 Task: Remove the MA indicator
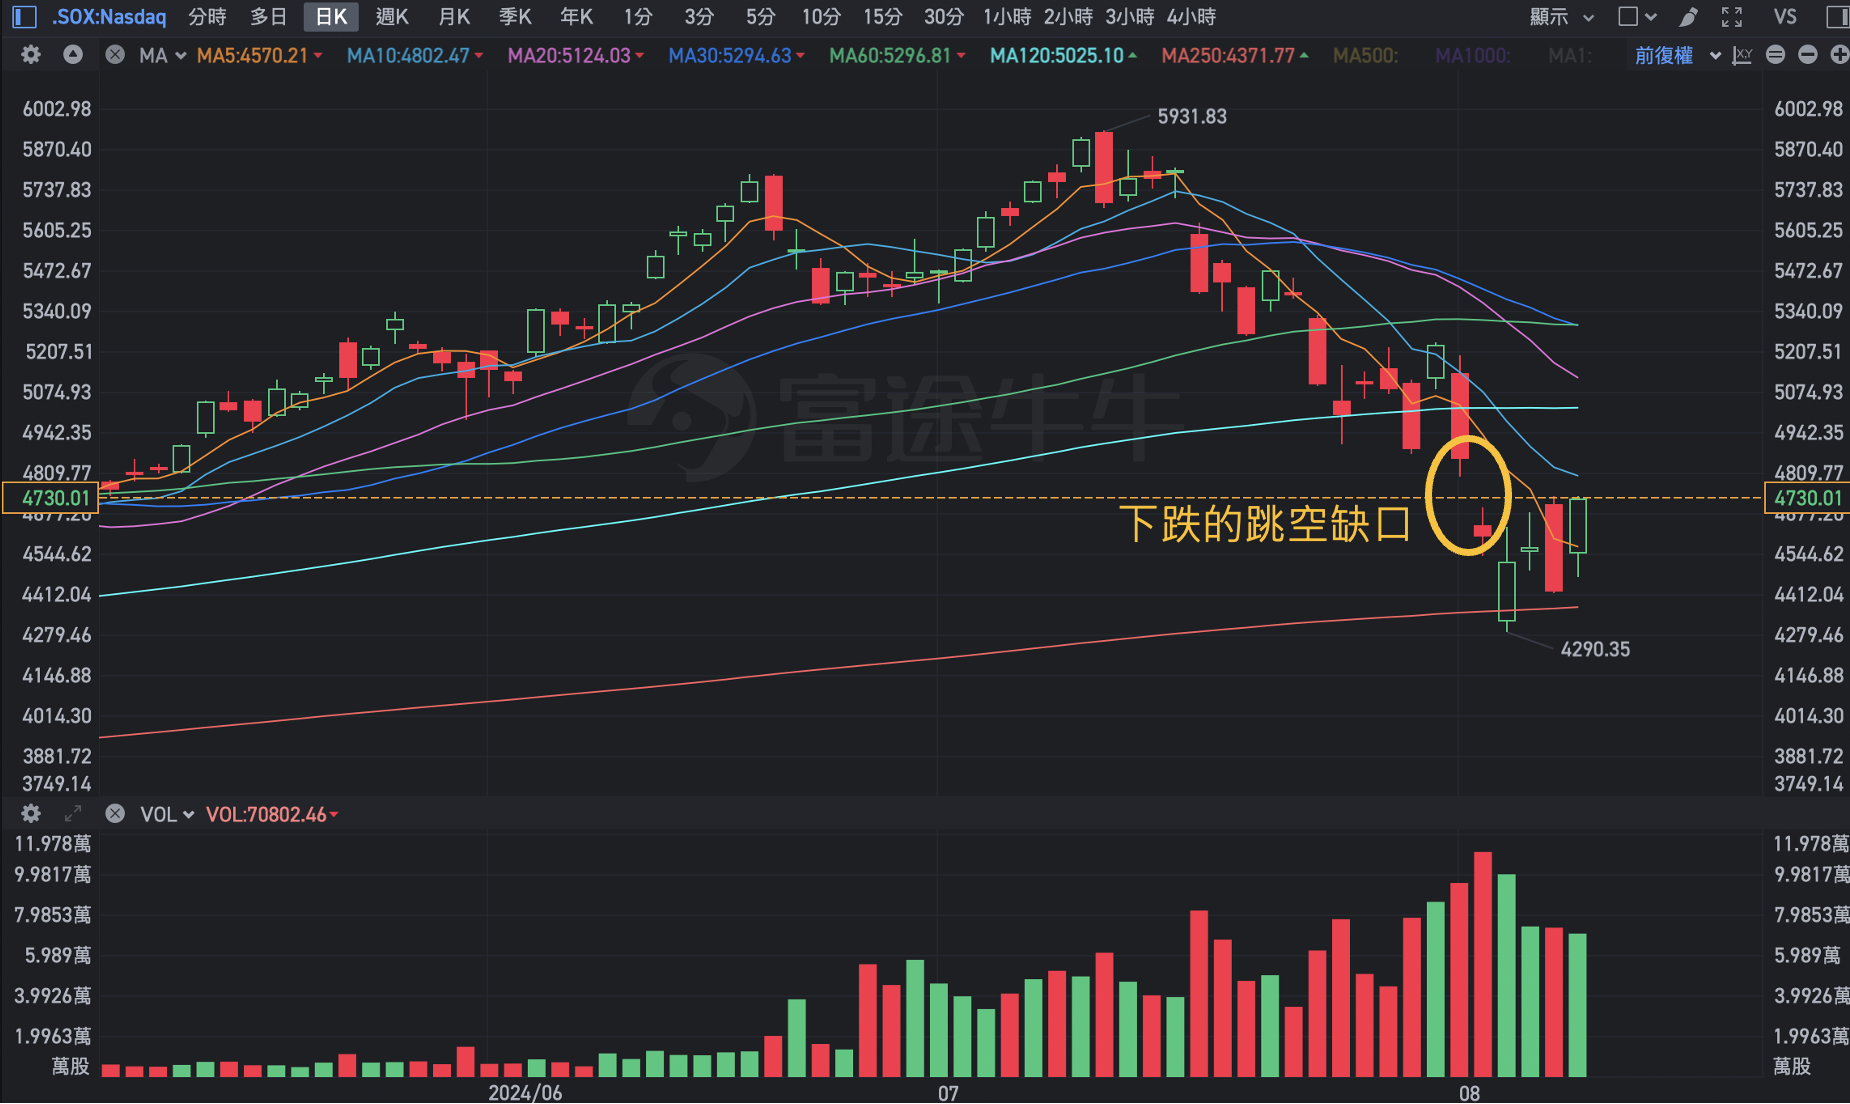pos(115,55)
